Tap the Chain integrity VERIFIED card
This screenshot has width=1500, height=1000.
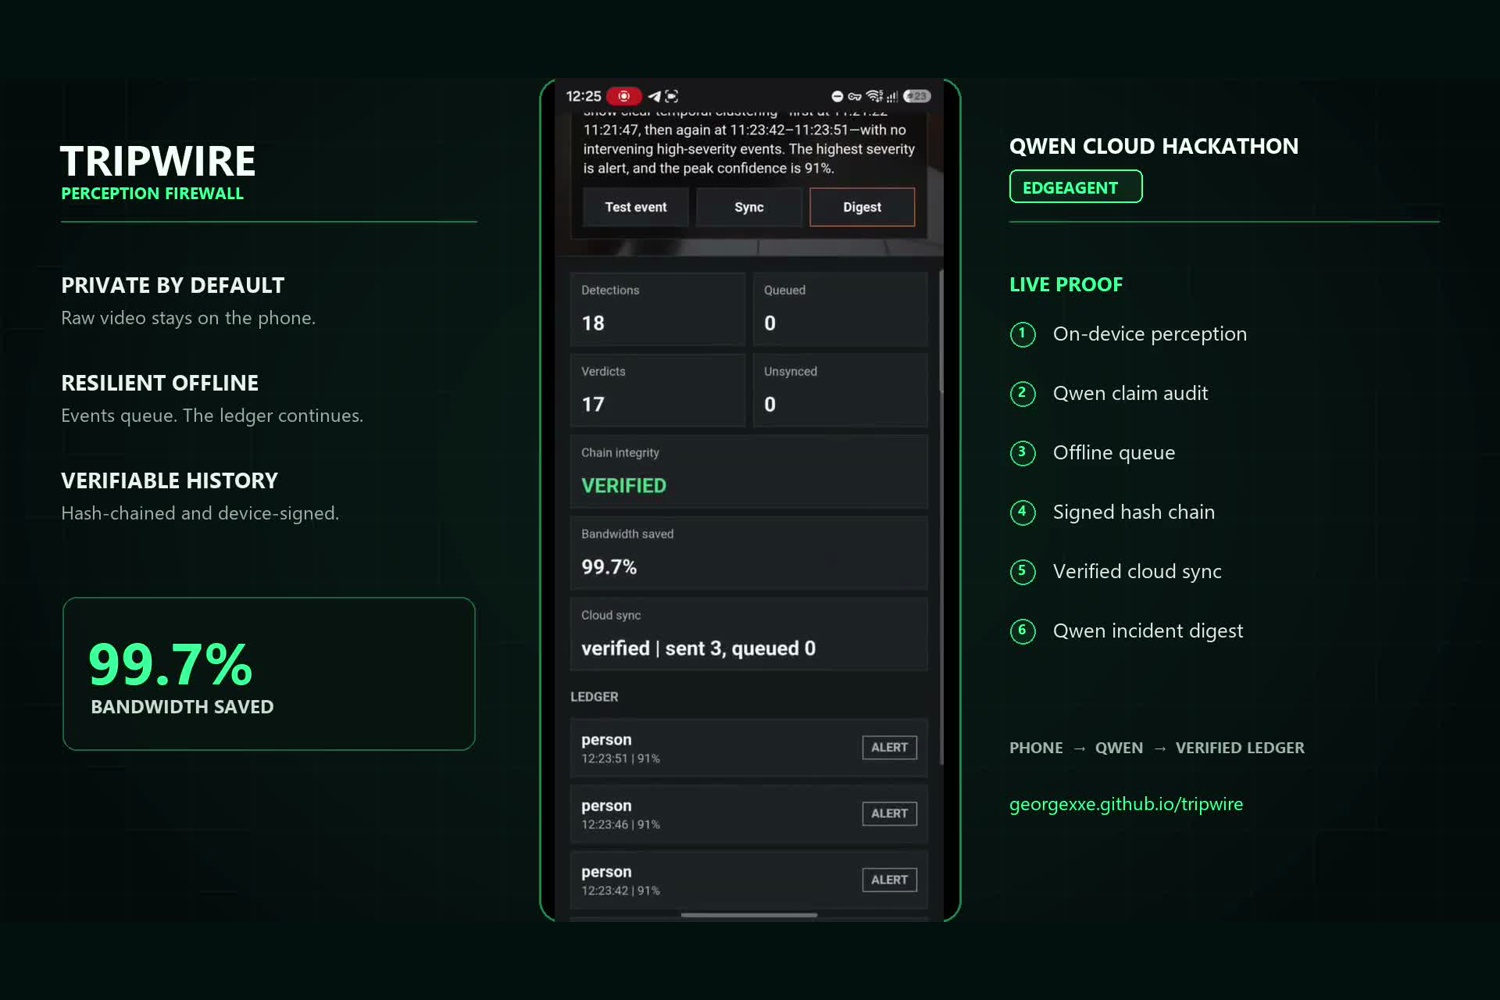pyautogui.click(x=749, y=471)
